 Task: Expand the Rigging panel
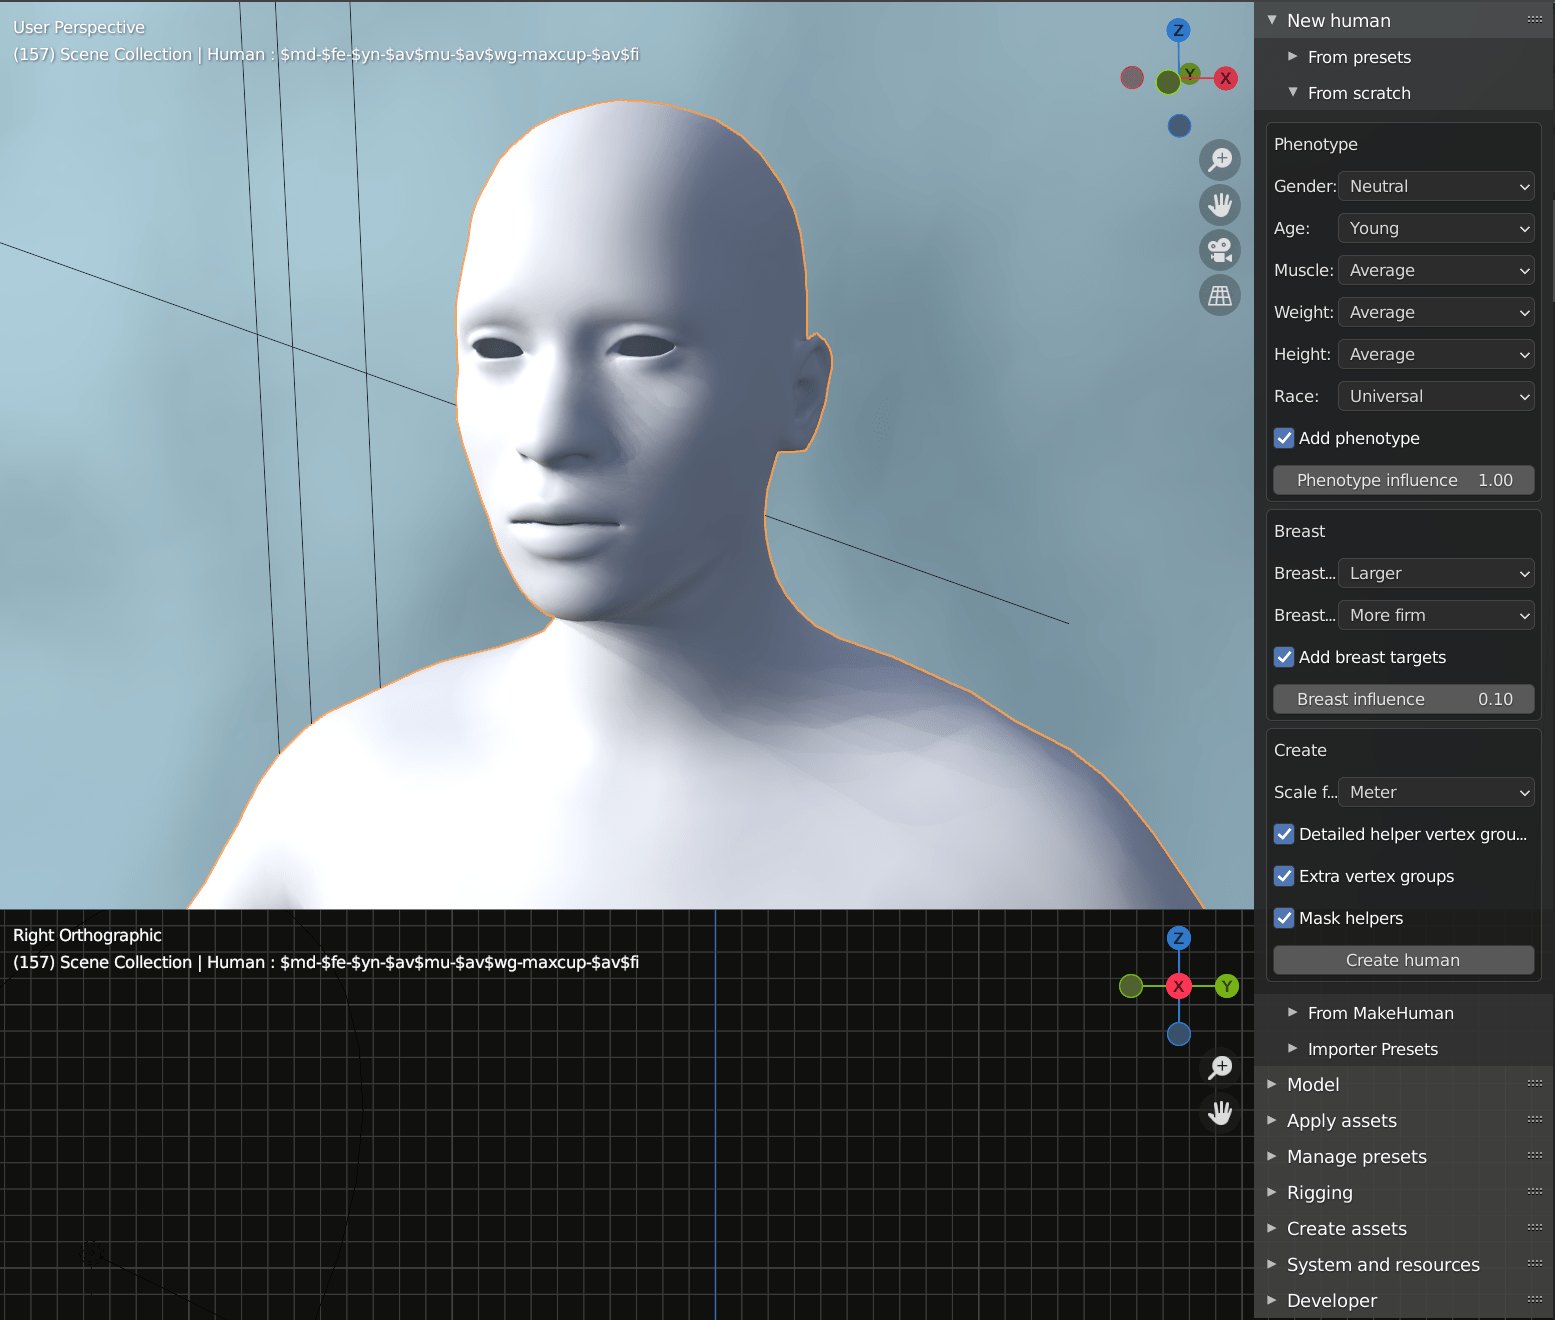pos(1319,1192)
